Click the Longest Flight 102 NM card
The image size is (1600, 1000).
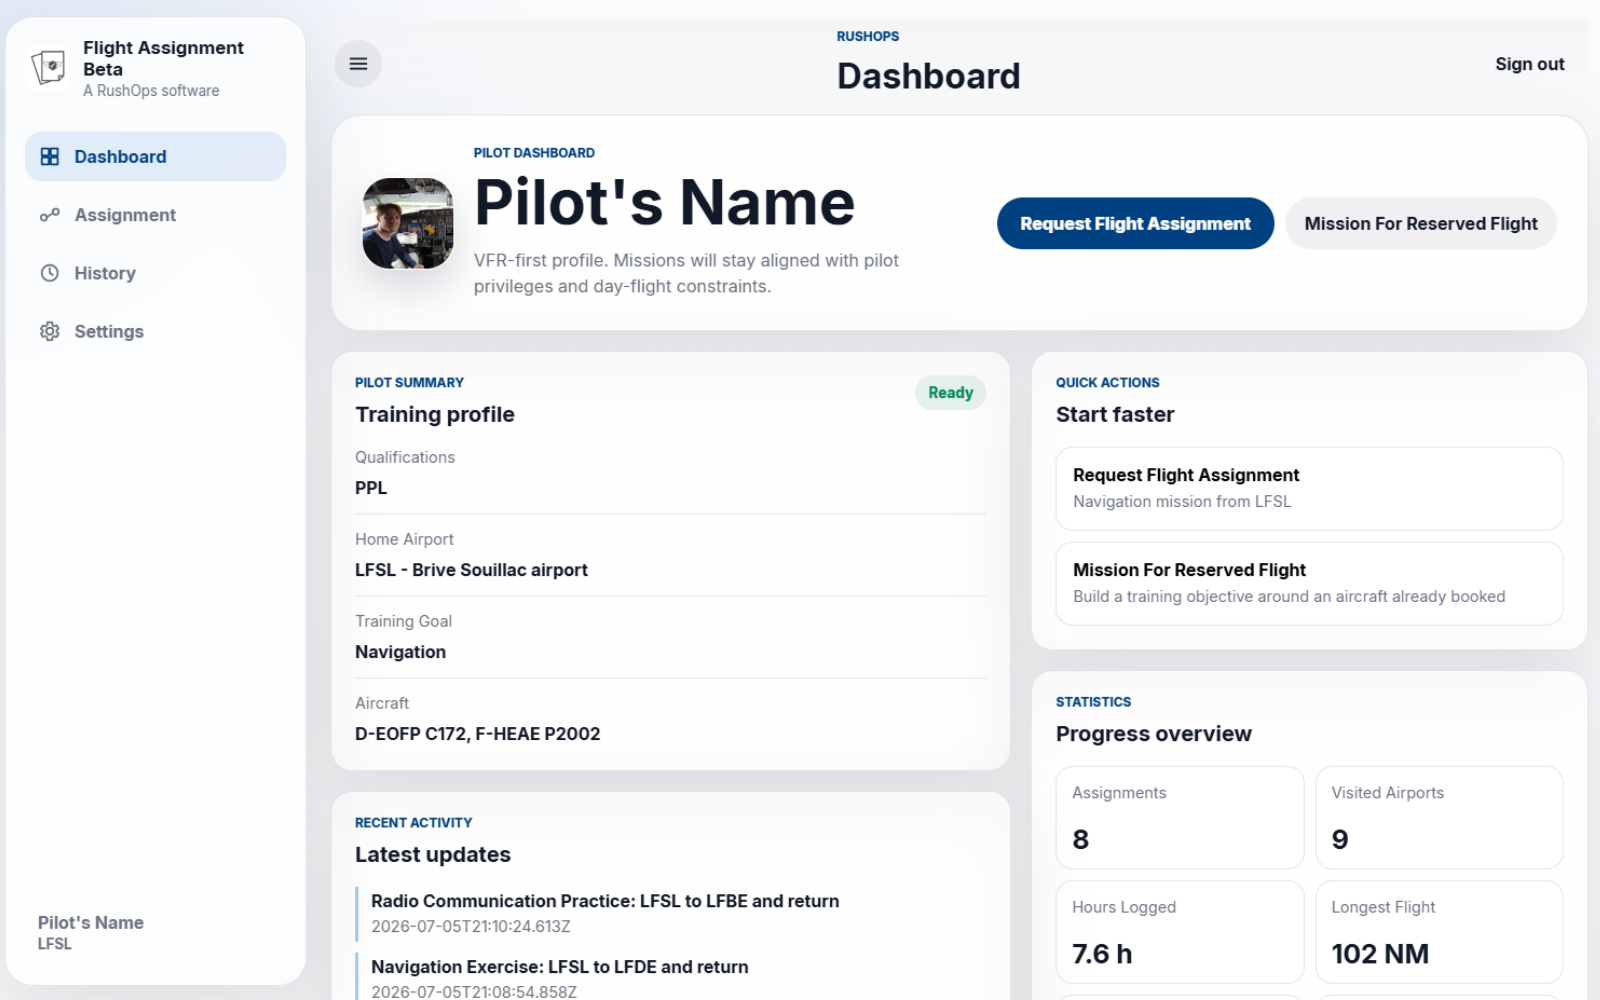coord(1439,932)
